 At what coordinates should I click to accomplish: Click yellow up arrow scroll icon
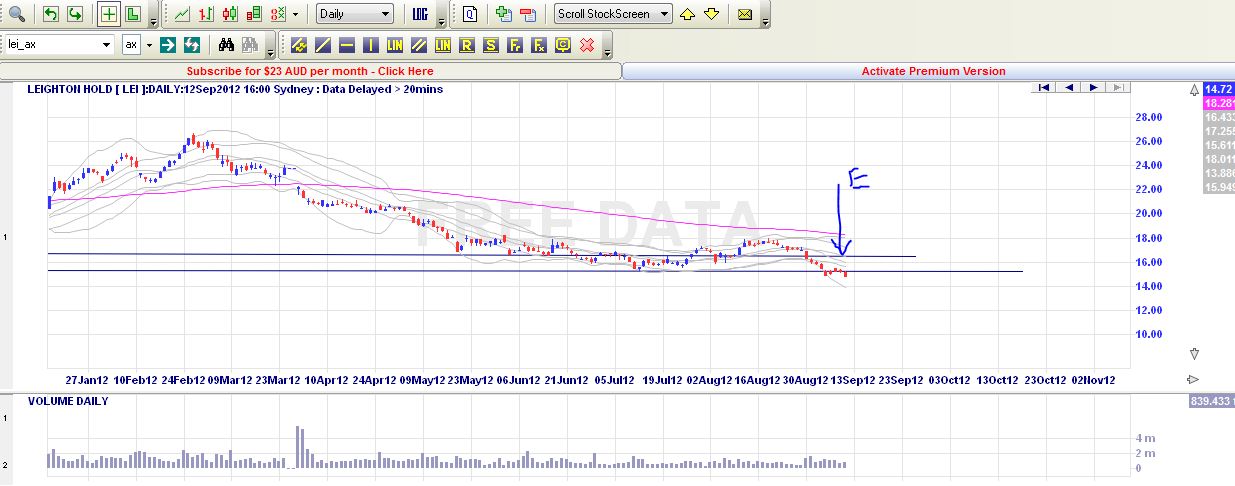pyautogui.click(x=687, y=14)
